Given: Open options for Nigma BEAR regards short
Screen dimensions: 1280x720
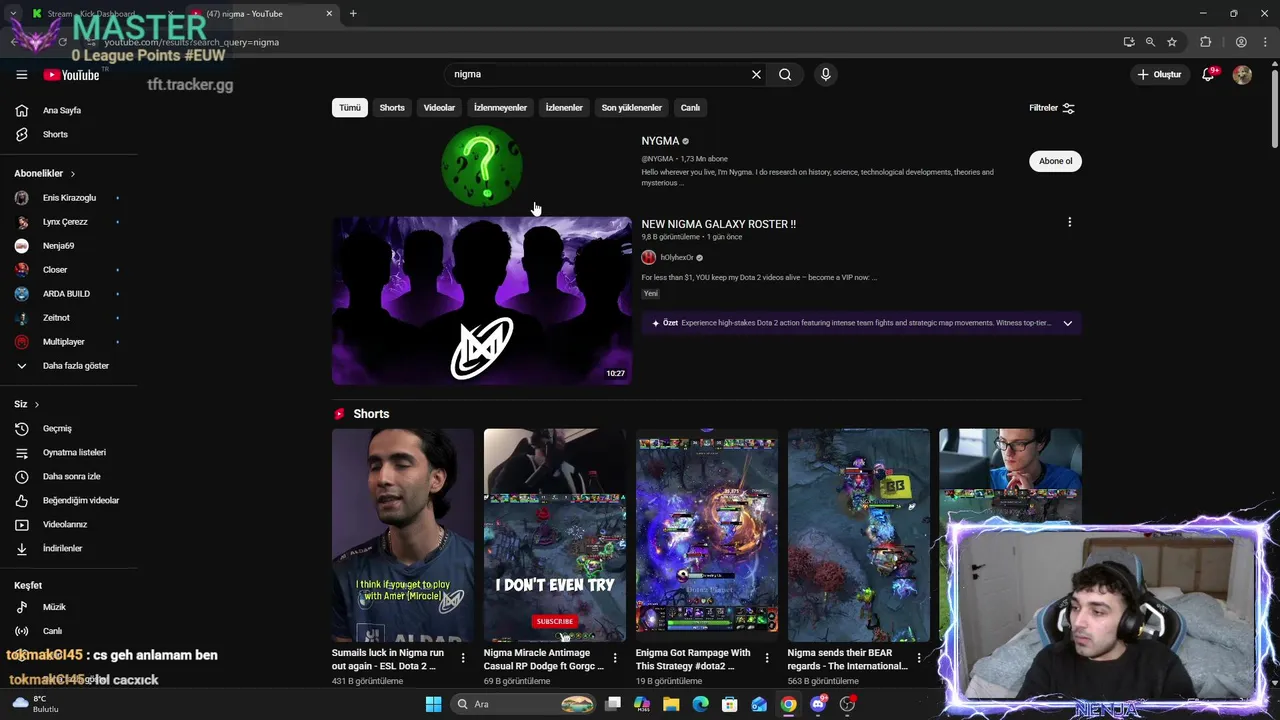Looking at the screenshot, I should (x=919, y=658).
